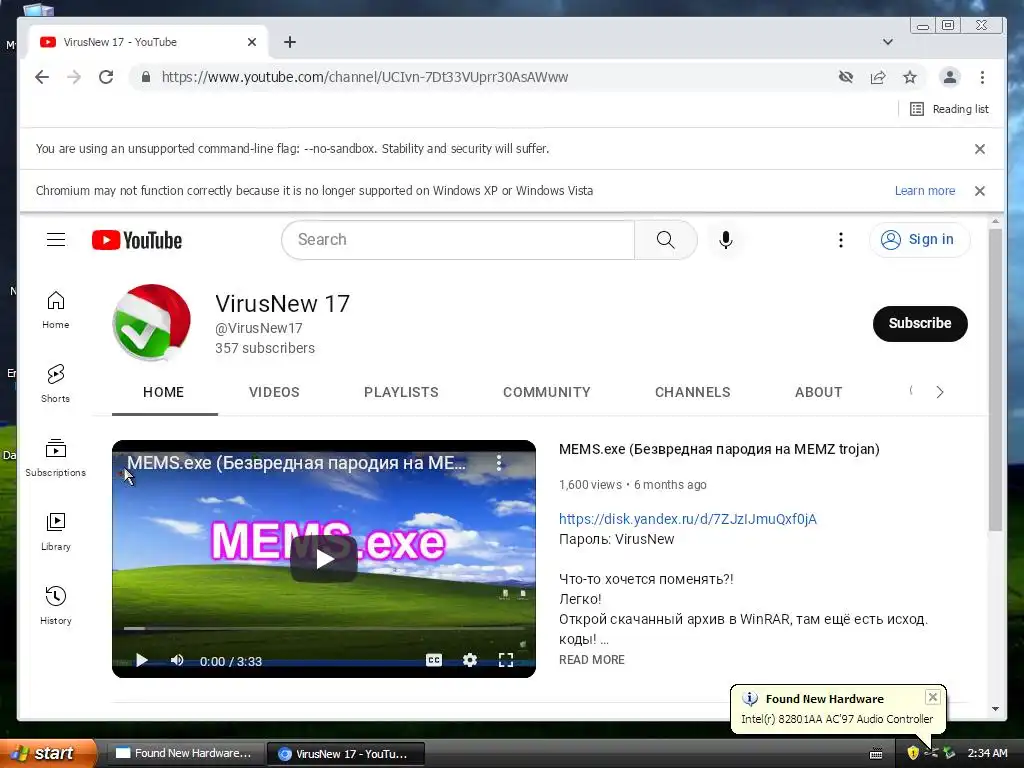Close the Found New Hardware balloon
The image size is (1024, 768).
point(933,697)
